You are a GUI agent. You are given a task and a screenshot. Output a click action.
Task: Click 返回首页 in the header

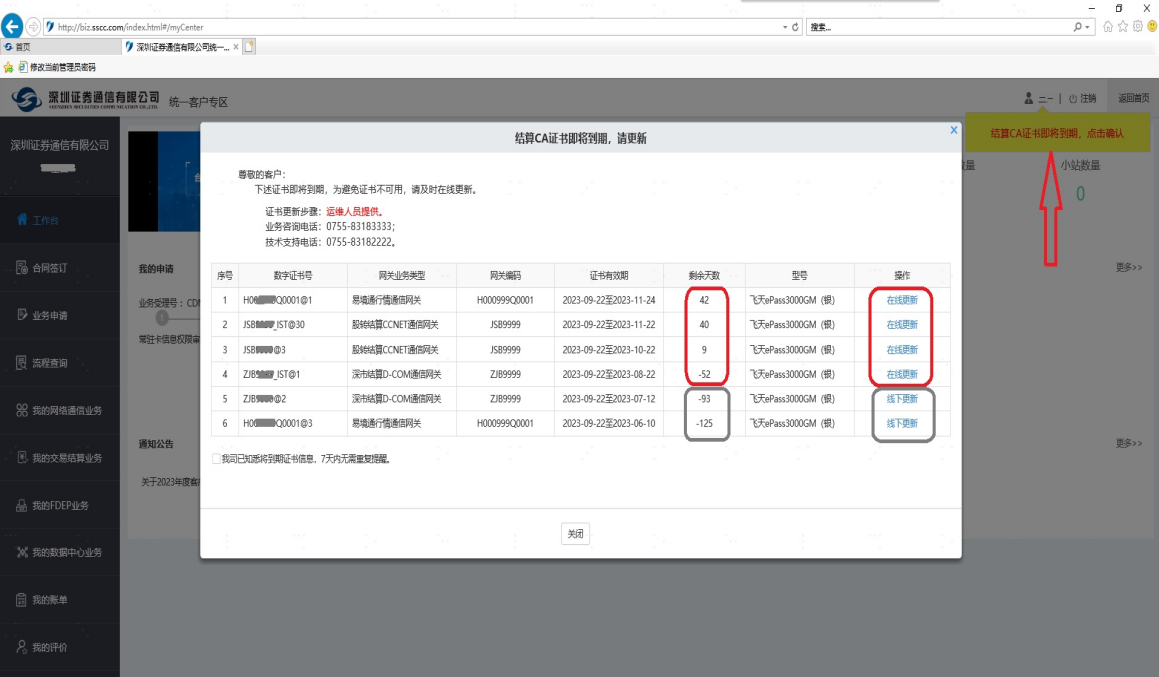click(x=1133, y=98)
